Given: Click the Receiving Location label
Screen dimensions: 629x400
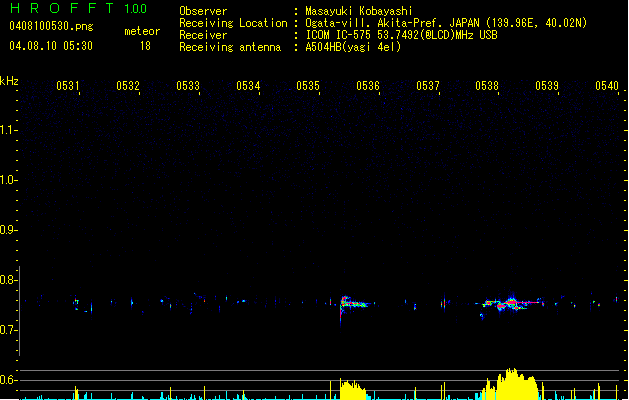Looking at the screenshot, I should (x=233, y=23).
